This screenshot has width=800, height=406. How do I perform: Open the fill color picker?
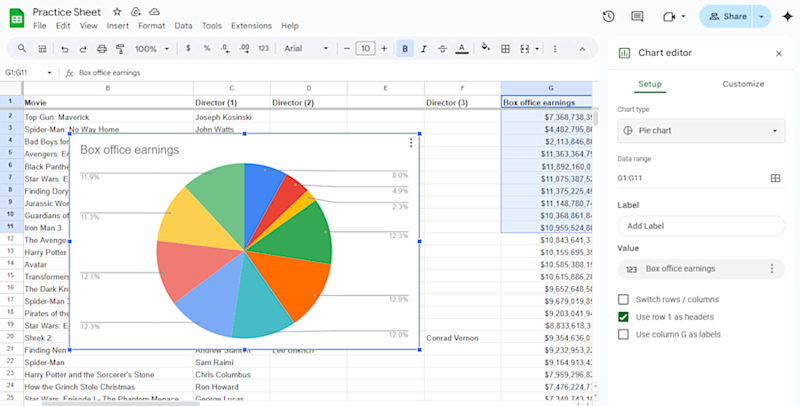[x=485, y=48]
